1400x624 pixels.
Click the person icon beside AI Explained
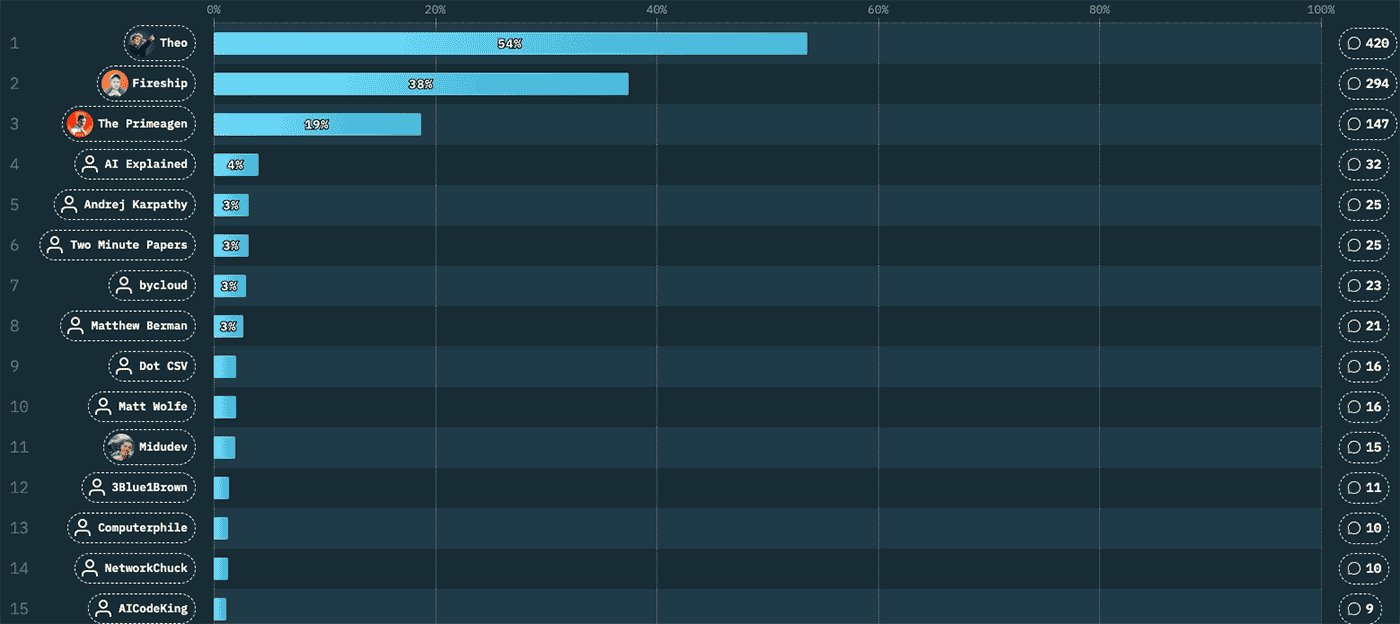pyautogui.click(x=89, y=164)
